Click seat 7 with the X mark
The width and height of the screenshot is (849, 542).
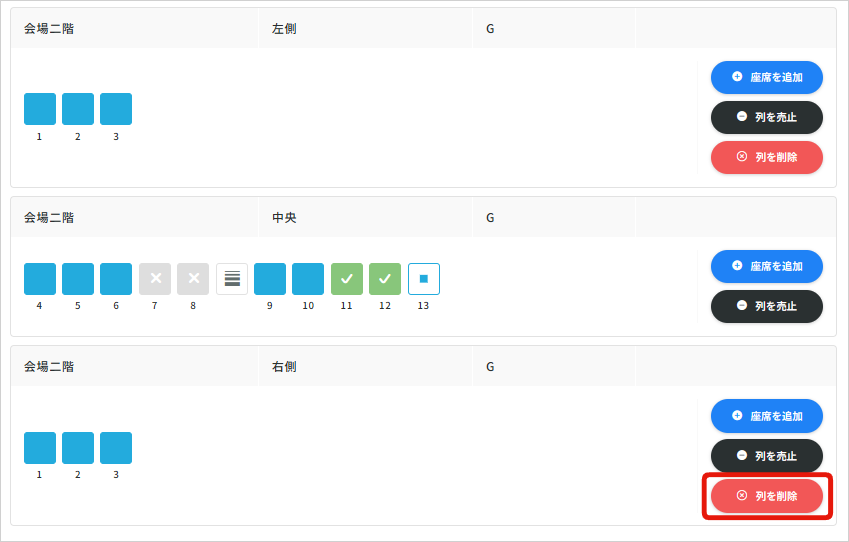[155, 279]
